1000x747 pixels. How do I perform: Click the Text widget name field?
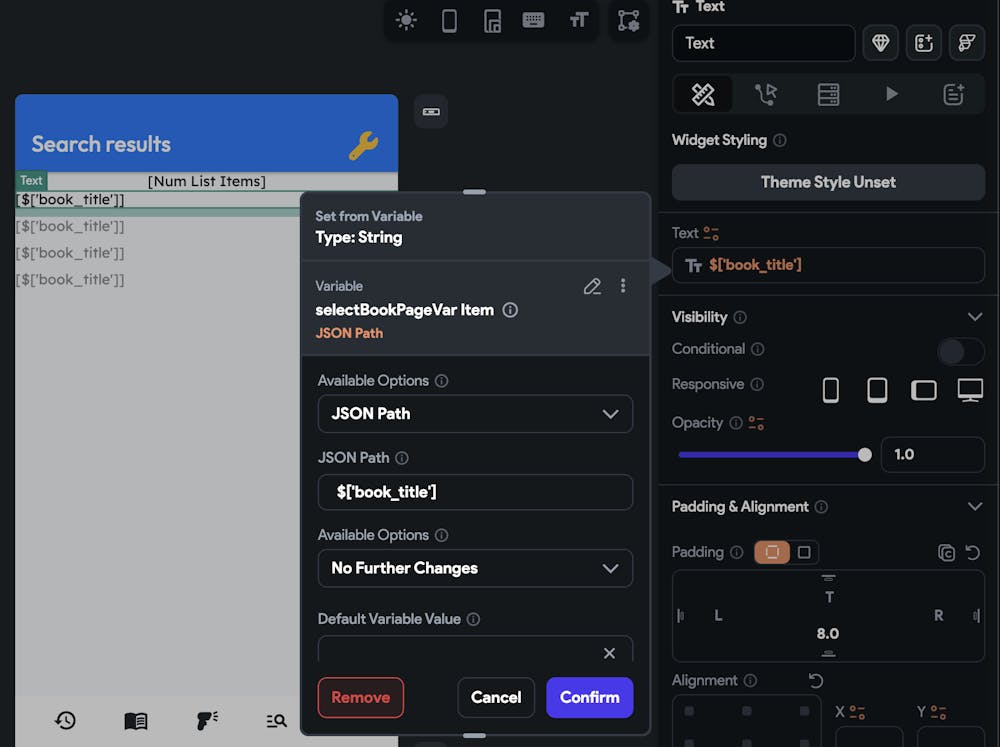763,43
